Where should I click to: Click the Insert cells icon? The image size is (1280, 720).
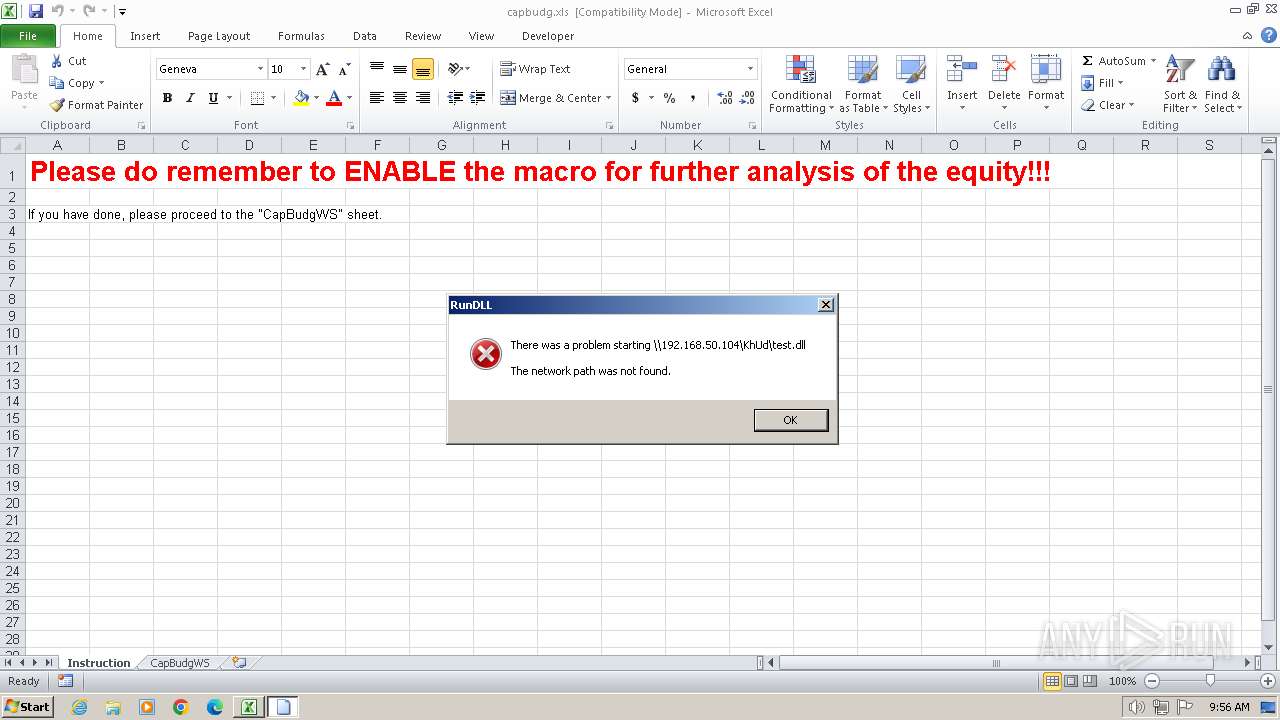962,70
